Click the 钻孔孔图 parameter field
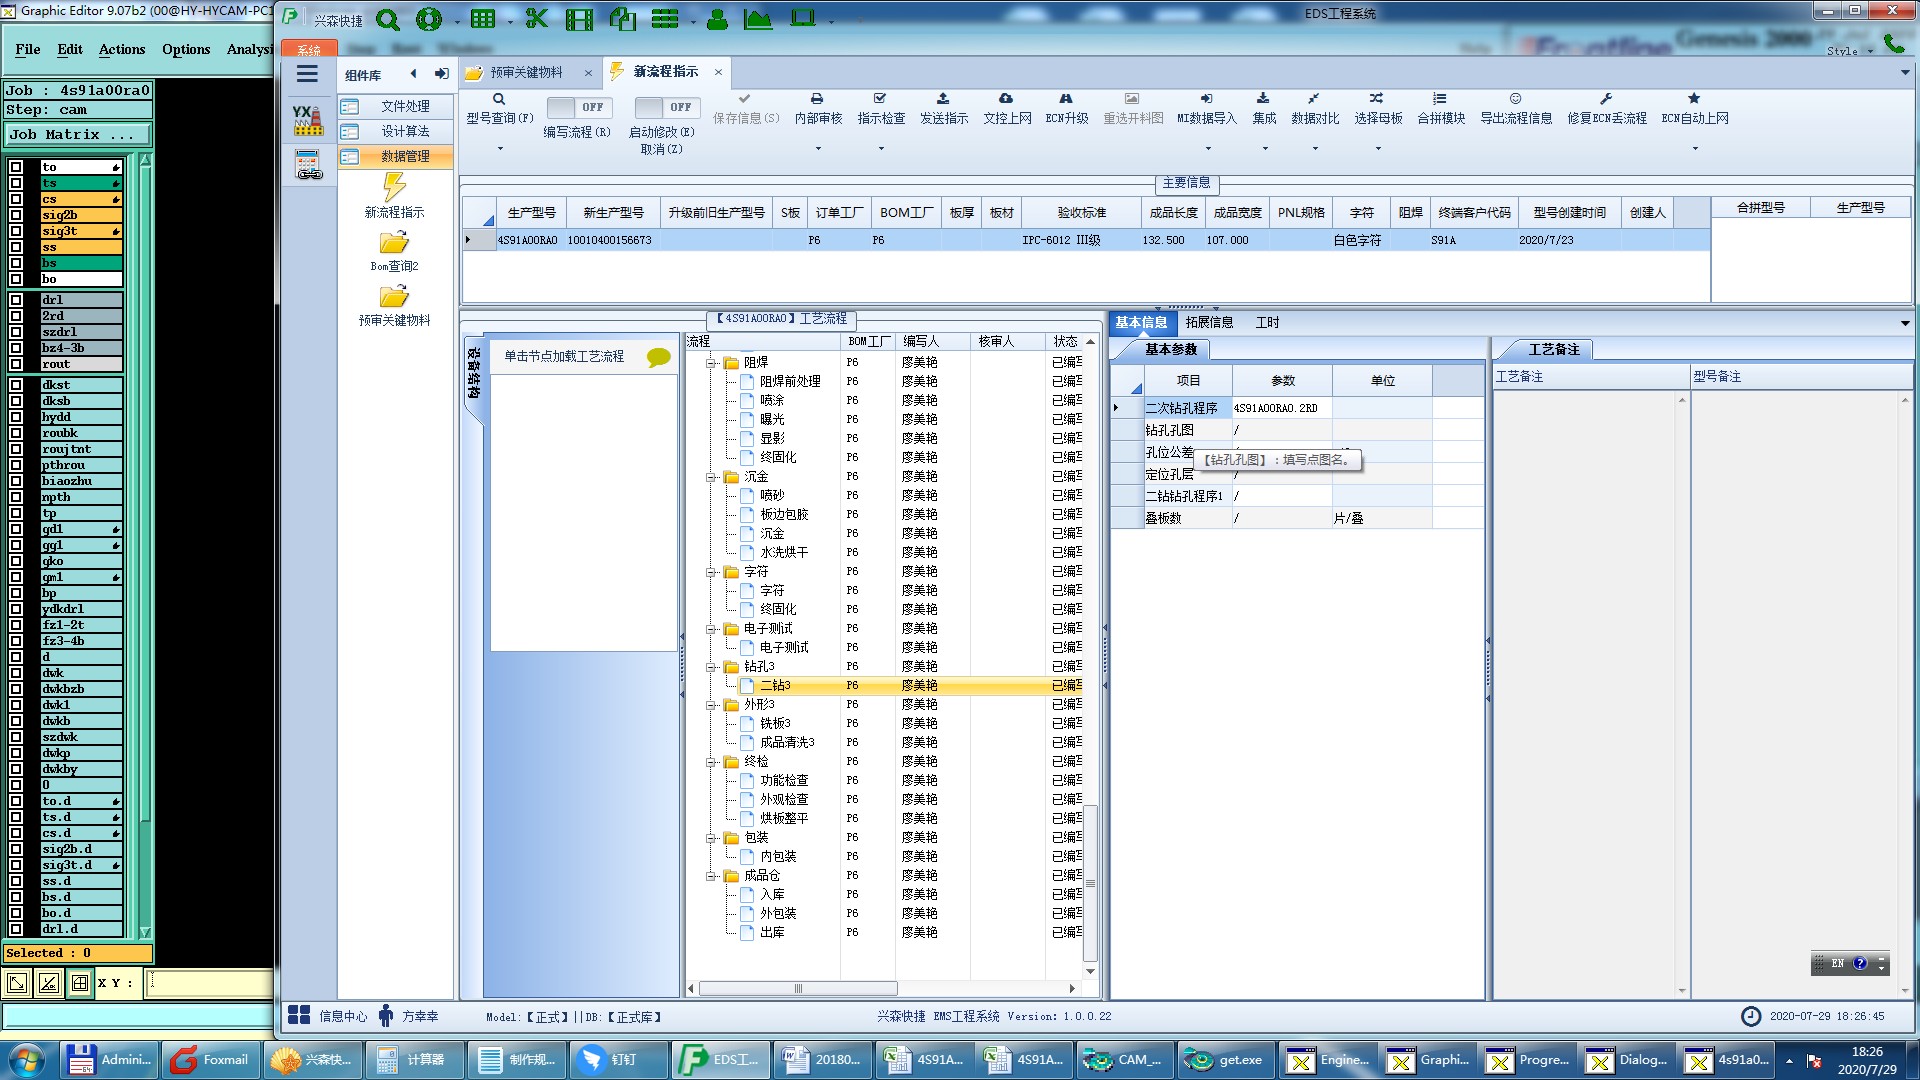 [x=1281, y=430]
